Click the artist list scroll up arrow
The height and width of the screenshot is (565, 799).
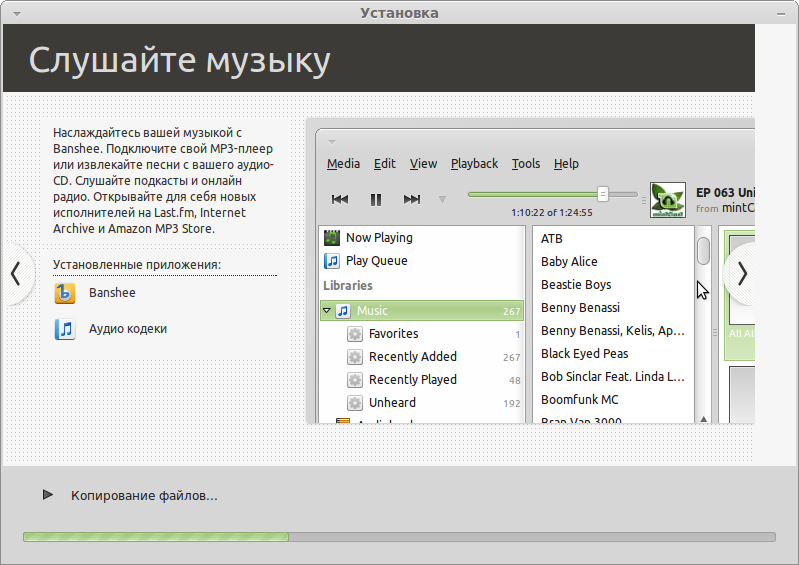pos(703,419)
